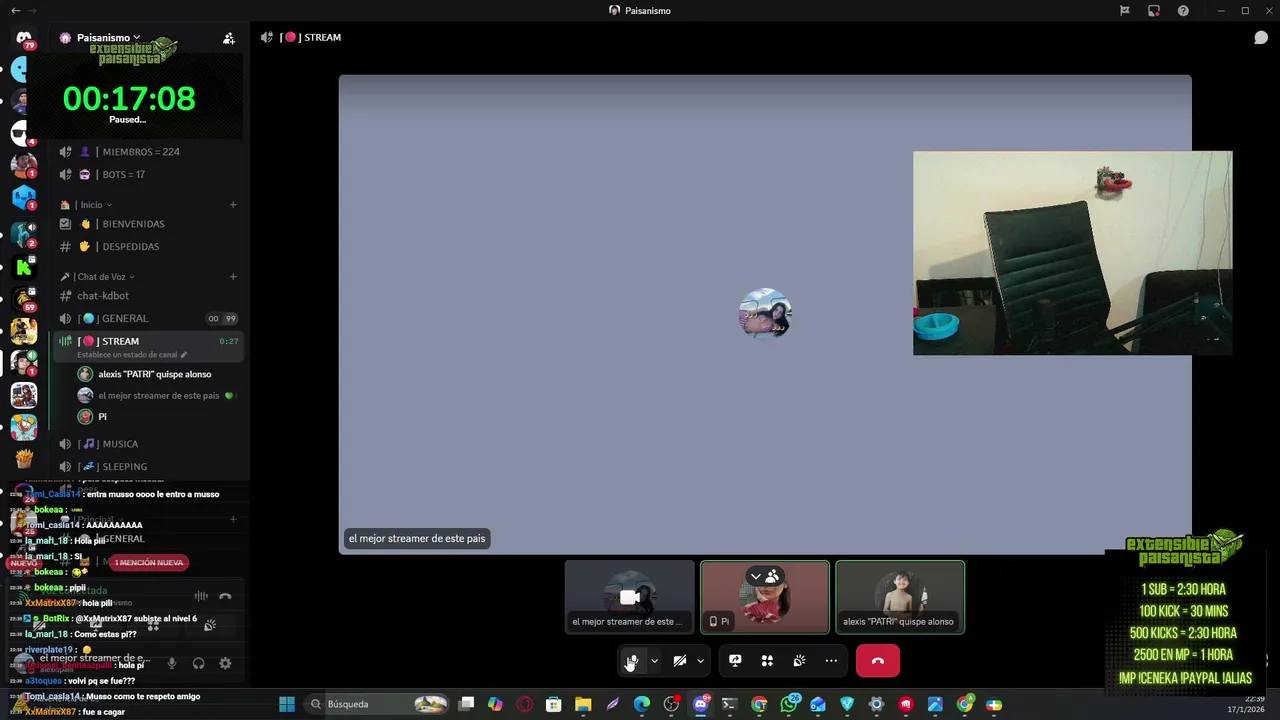Disconnect via voice panel phone icon
The width and height of the screenshot is (1280, 720).
[x=225, y=597]
